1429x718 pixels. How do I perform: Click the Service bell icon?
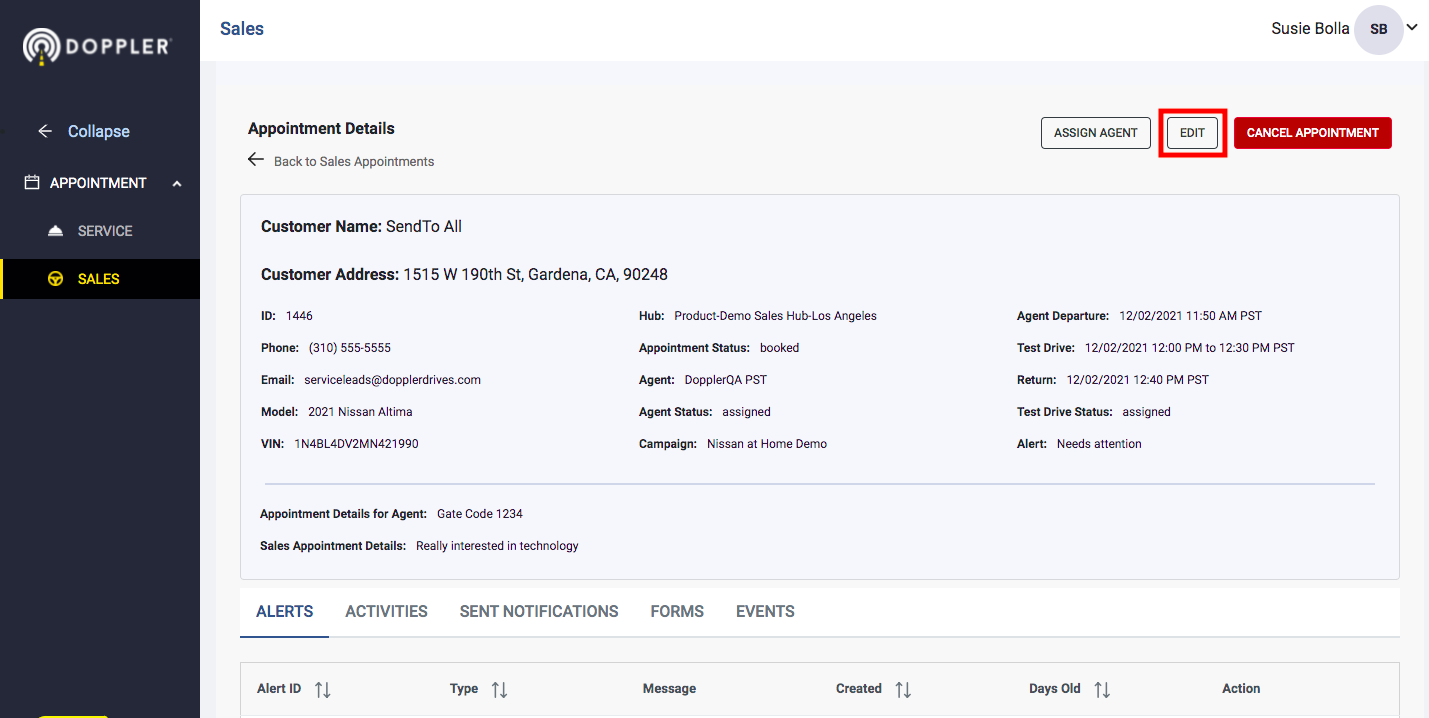pyautogui.click(x=56, y=231)
